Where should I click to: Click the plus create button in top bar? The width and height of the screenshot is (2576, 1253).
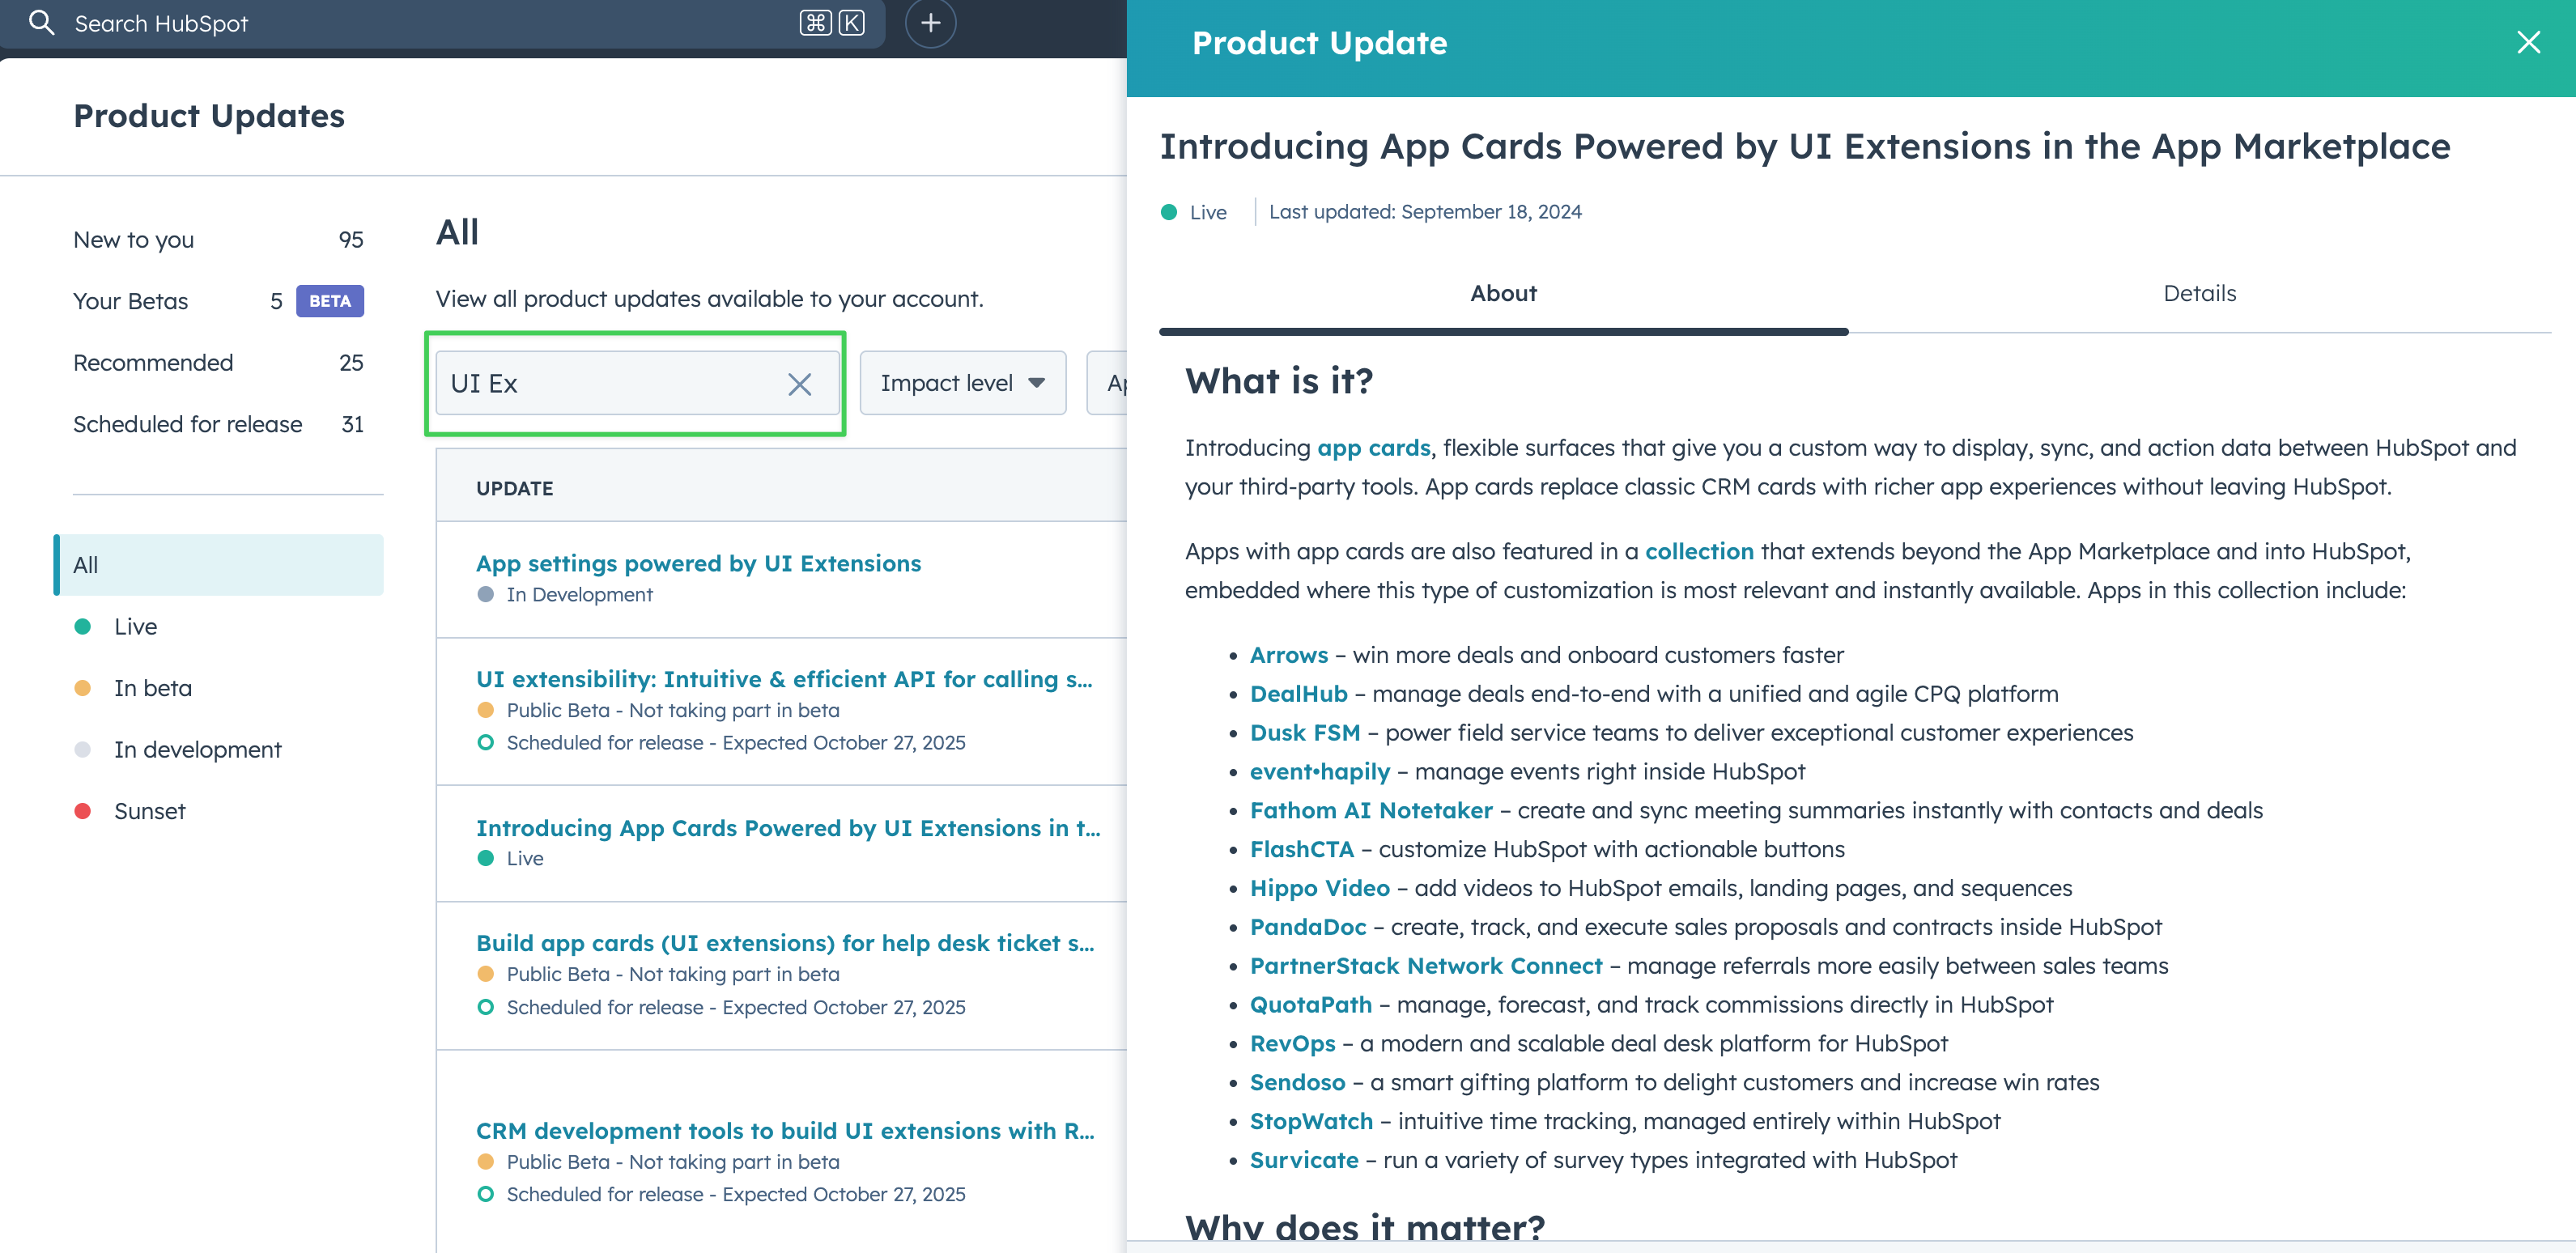coord(930,22)
